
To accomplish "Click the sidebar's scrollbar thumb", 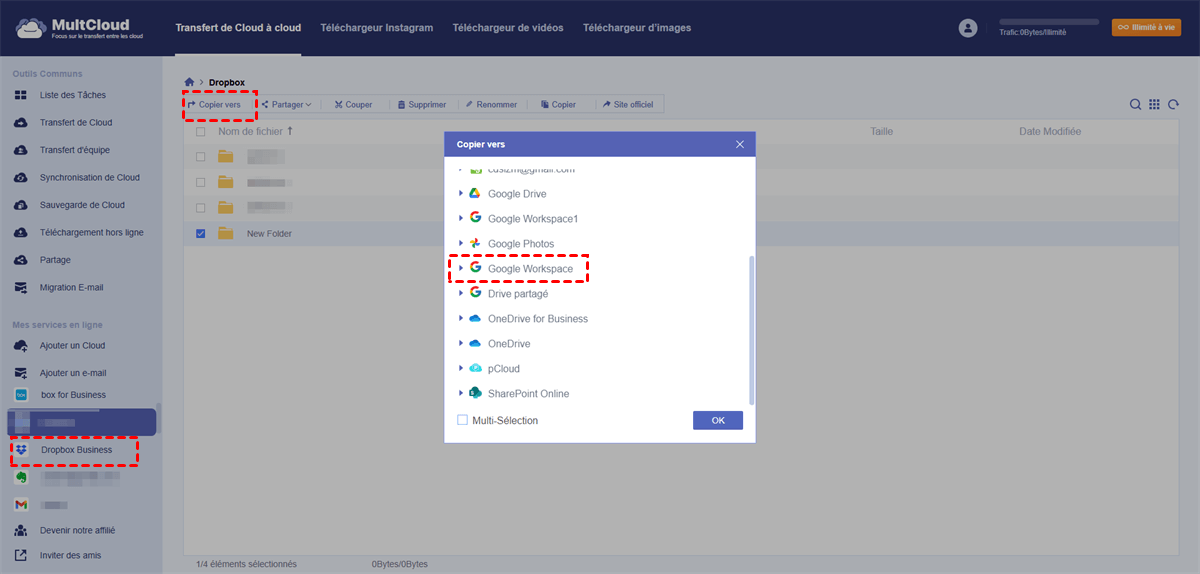I will [159, 417].
